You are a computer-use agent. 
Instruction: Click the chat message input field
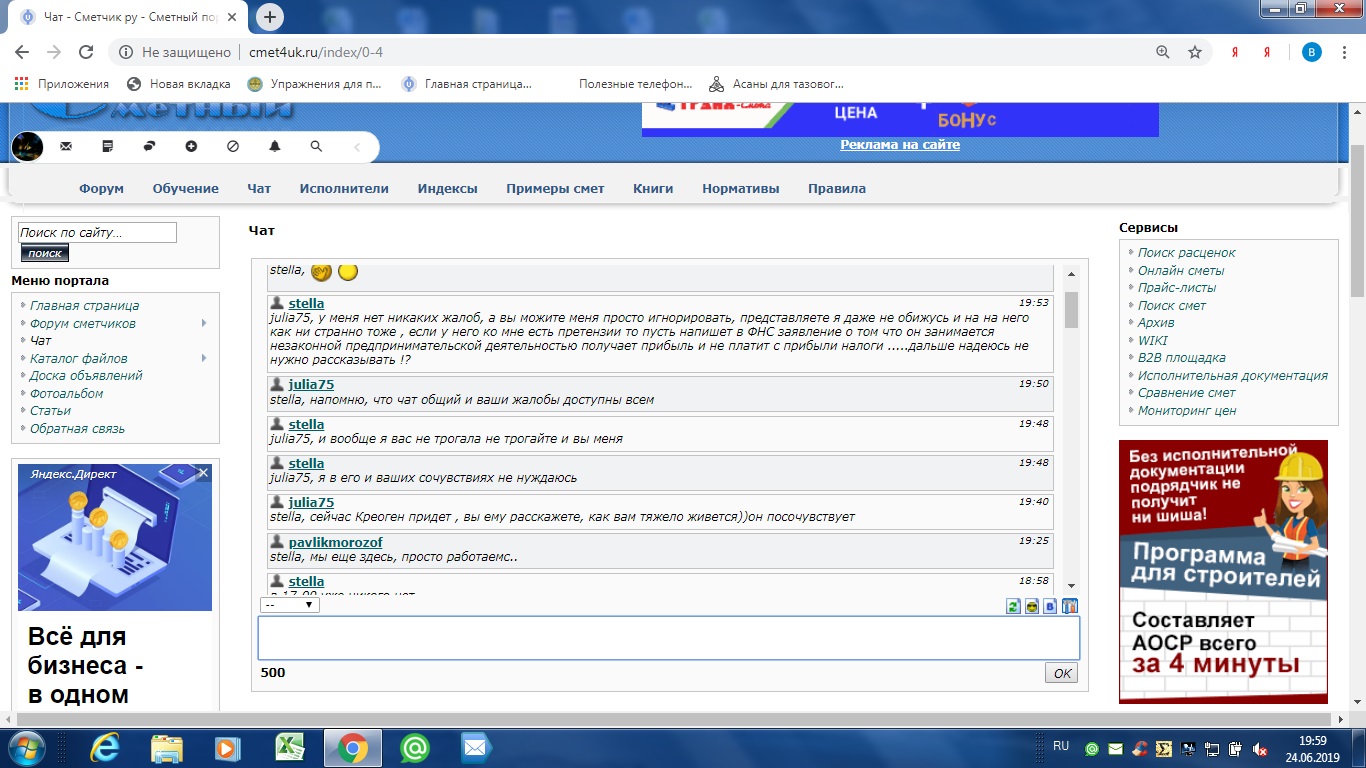[x=669, y=638]
